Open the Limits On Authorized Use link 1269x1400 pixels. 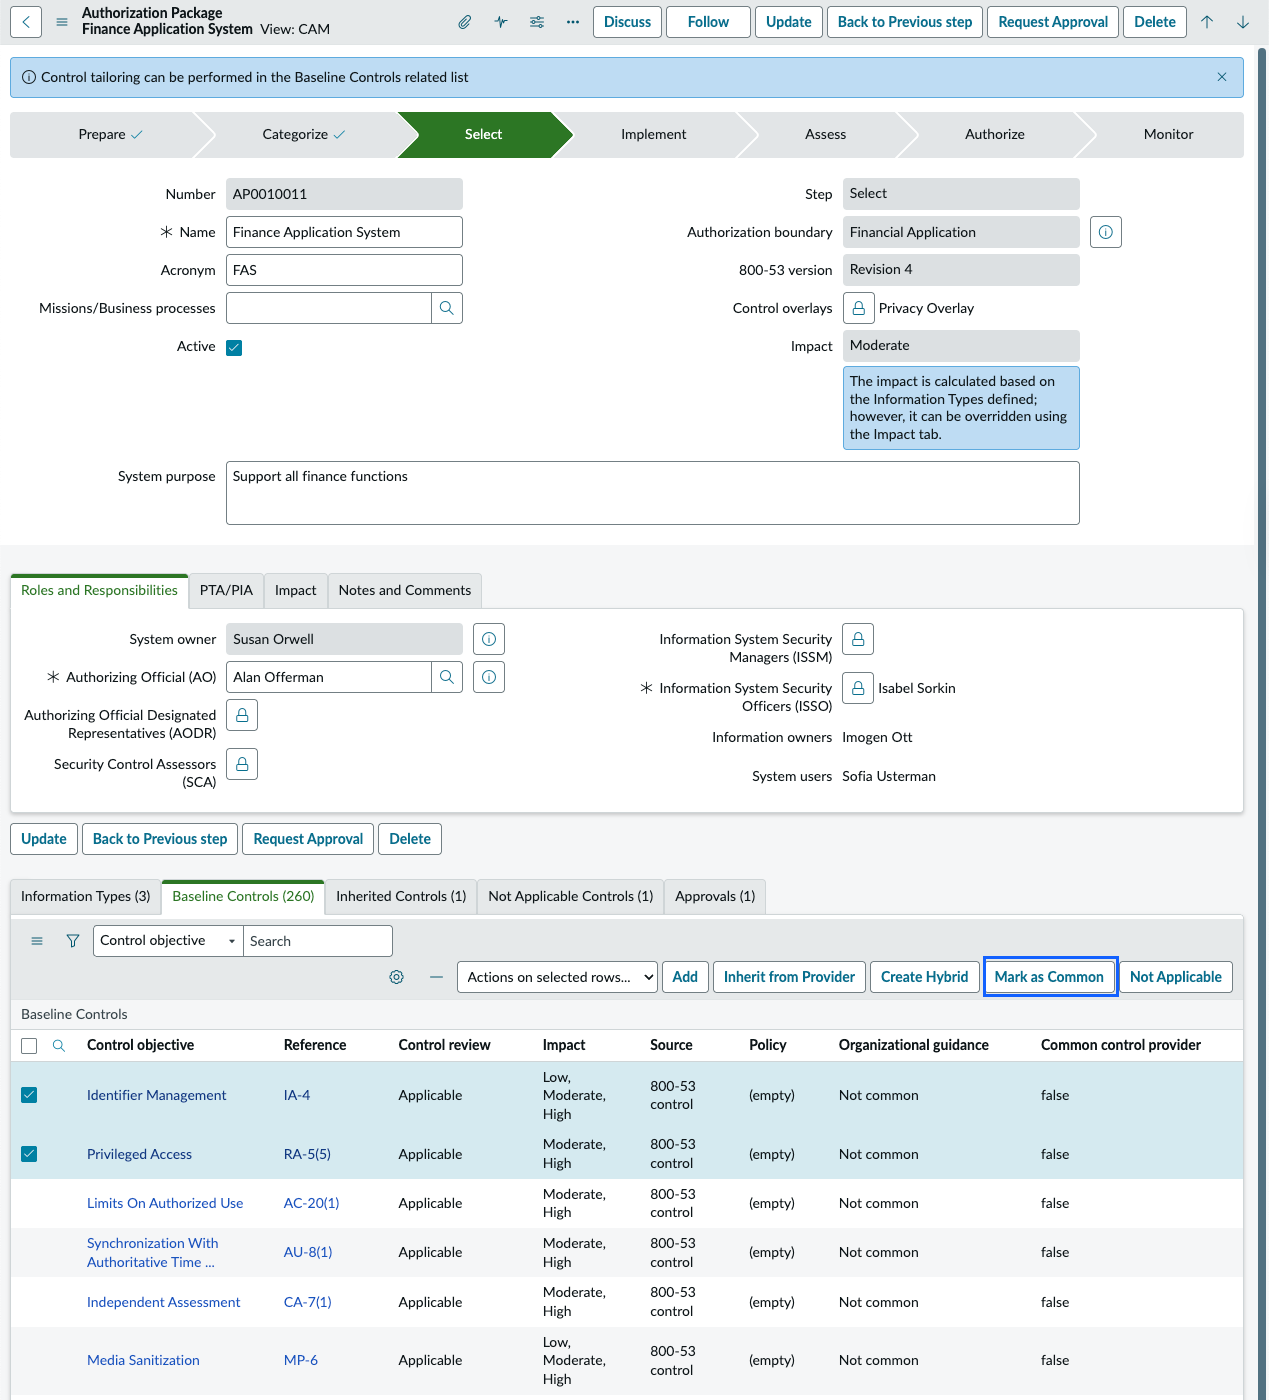[x=165, y=1203]
